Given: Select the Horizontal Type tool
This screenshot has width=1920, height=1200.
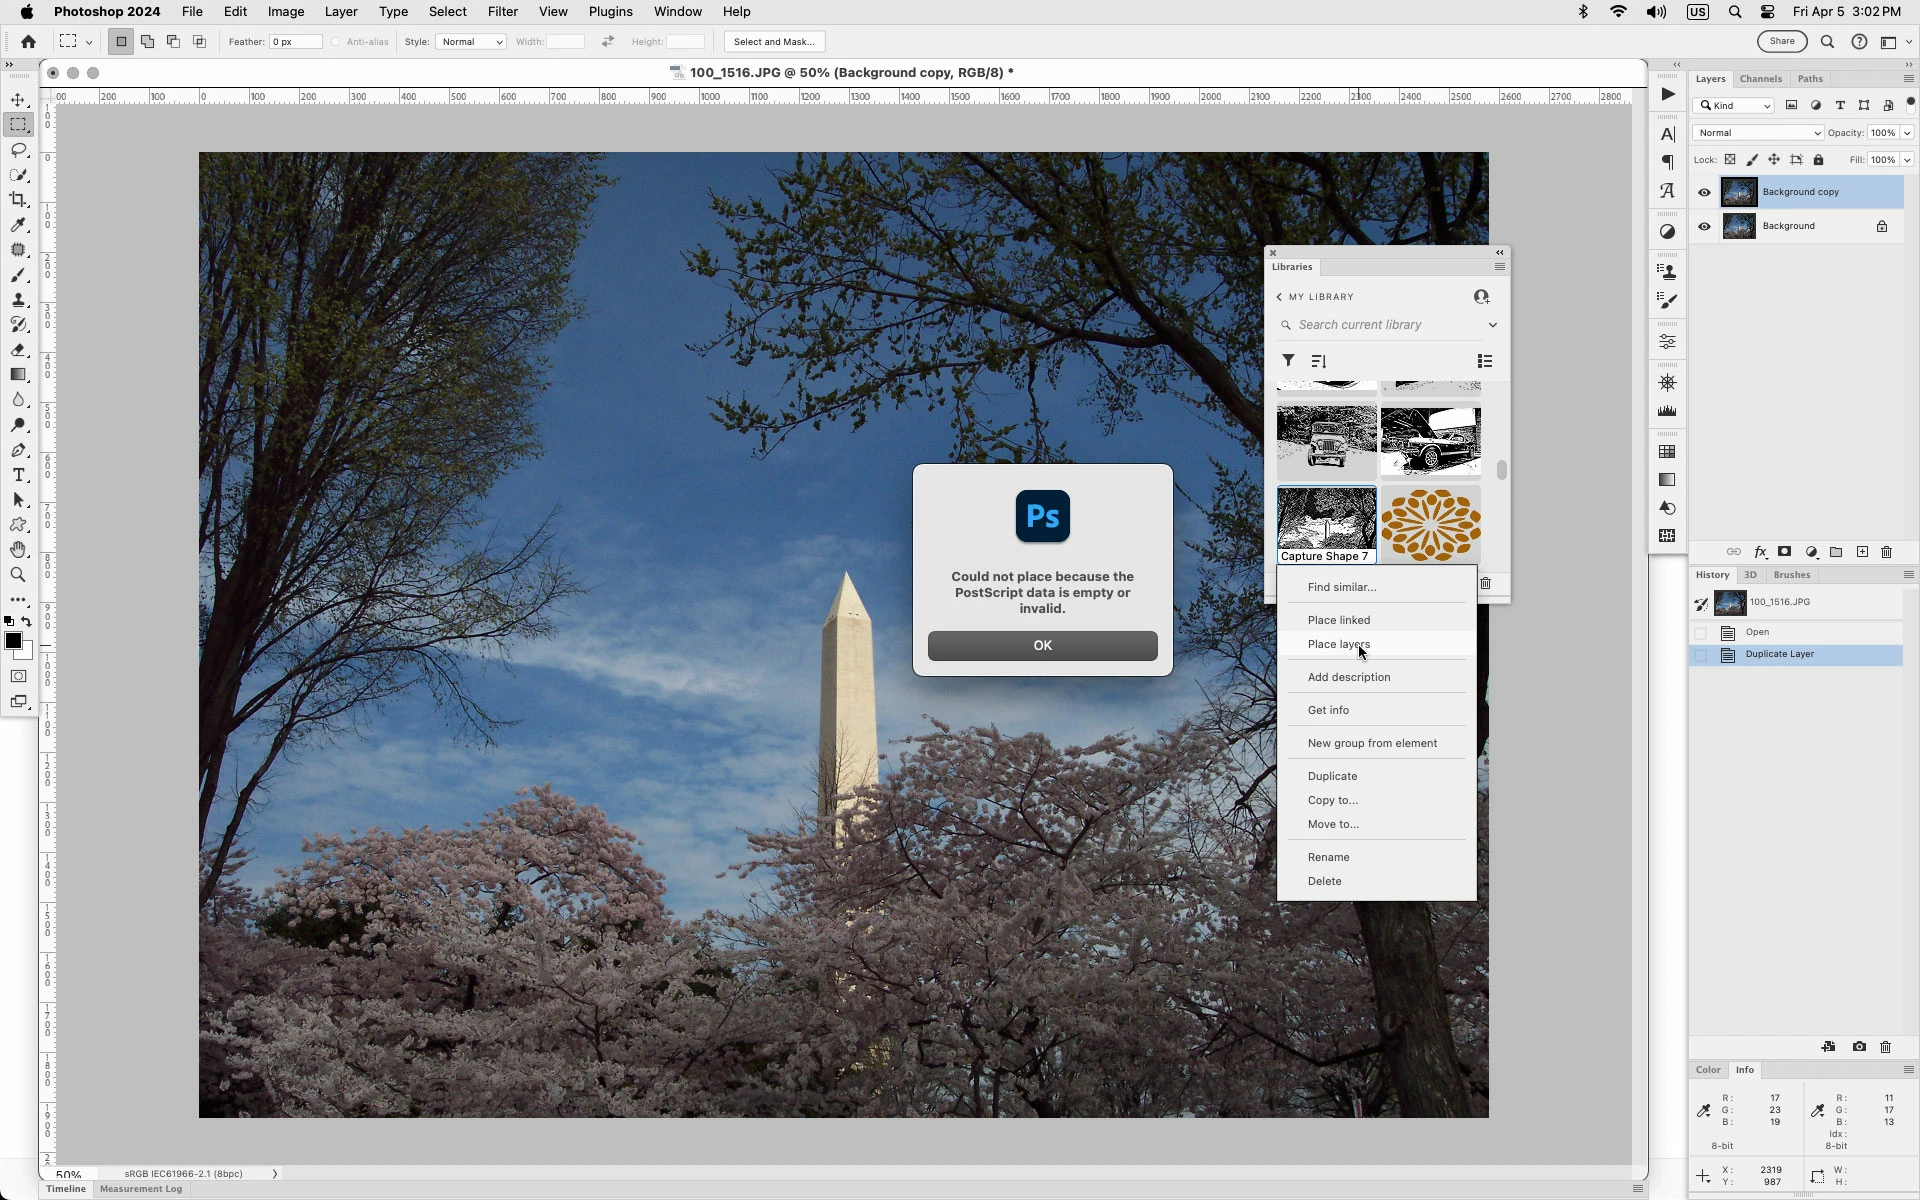Looking at the screenshot, I should (x=18, y=475).
